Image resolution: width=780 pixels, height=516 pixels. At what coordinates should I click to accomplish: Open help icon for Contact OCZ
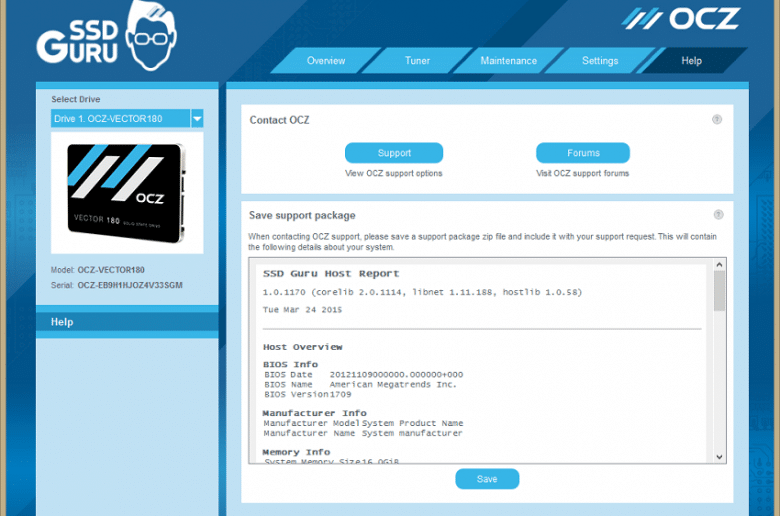tap(717, 119)
